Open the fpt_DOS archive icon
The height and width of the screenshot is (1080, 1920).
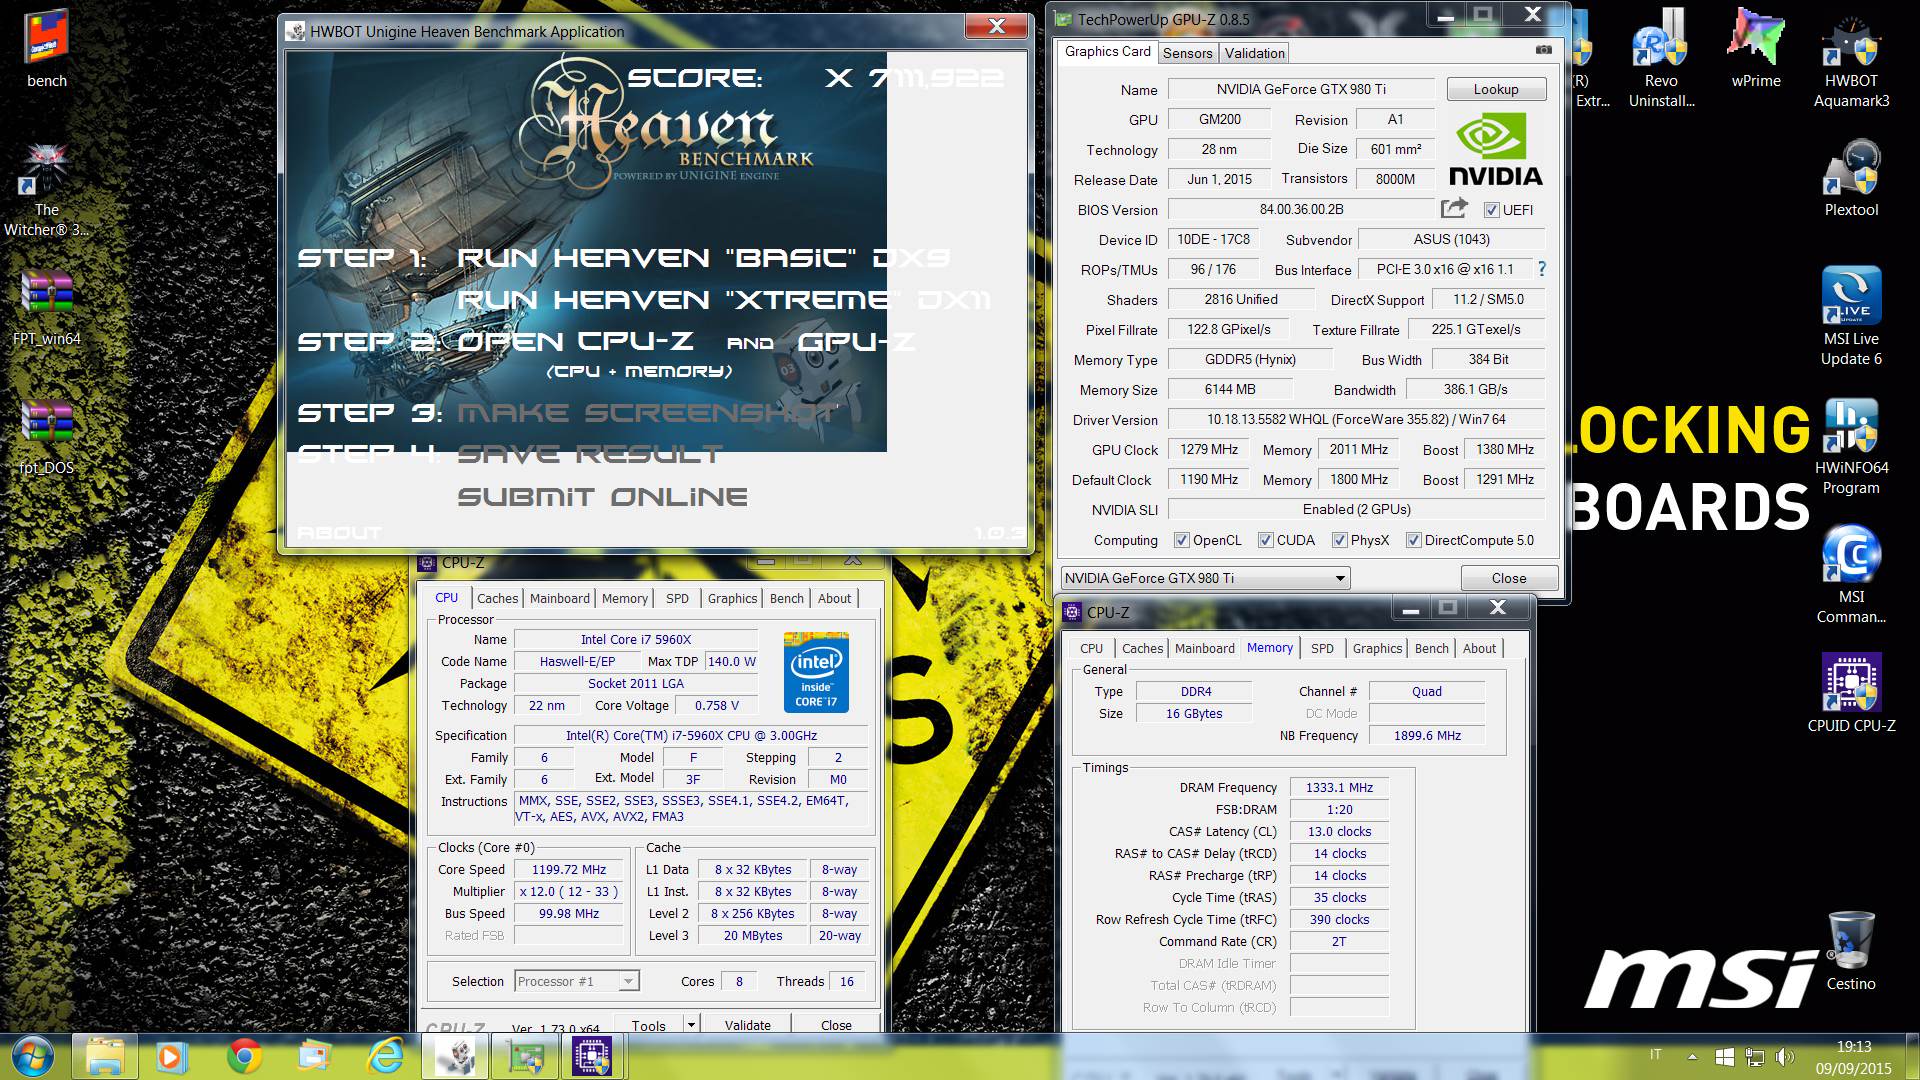point(46,437)
